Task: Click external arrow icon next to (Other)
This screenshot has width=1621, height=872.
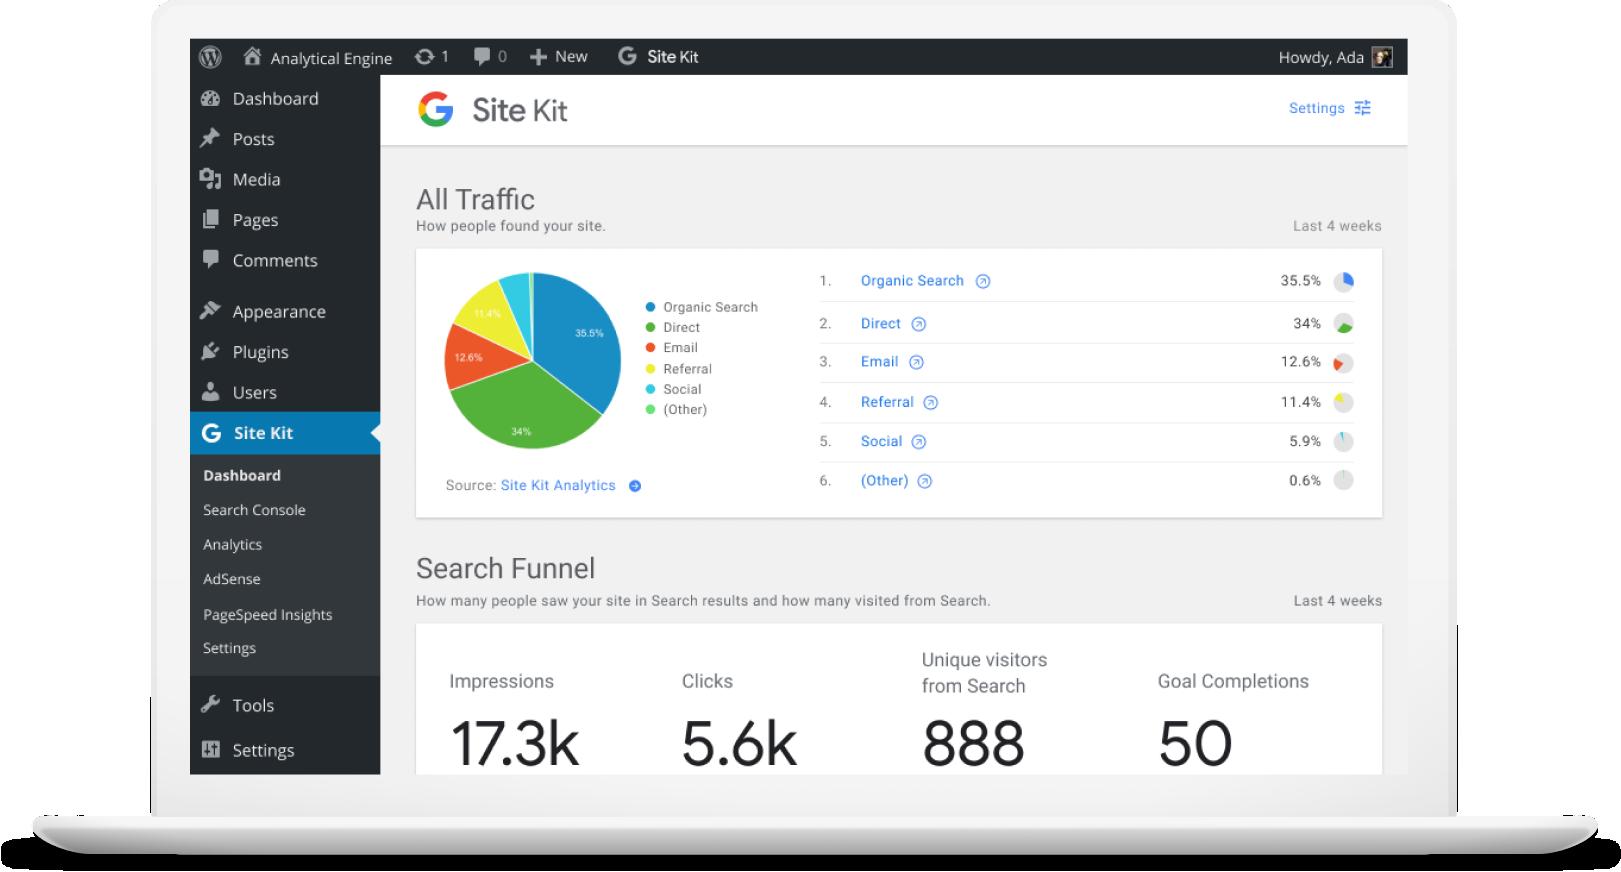Action: click(x=925, y=482)
